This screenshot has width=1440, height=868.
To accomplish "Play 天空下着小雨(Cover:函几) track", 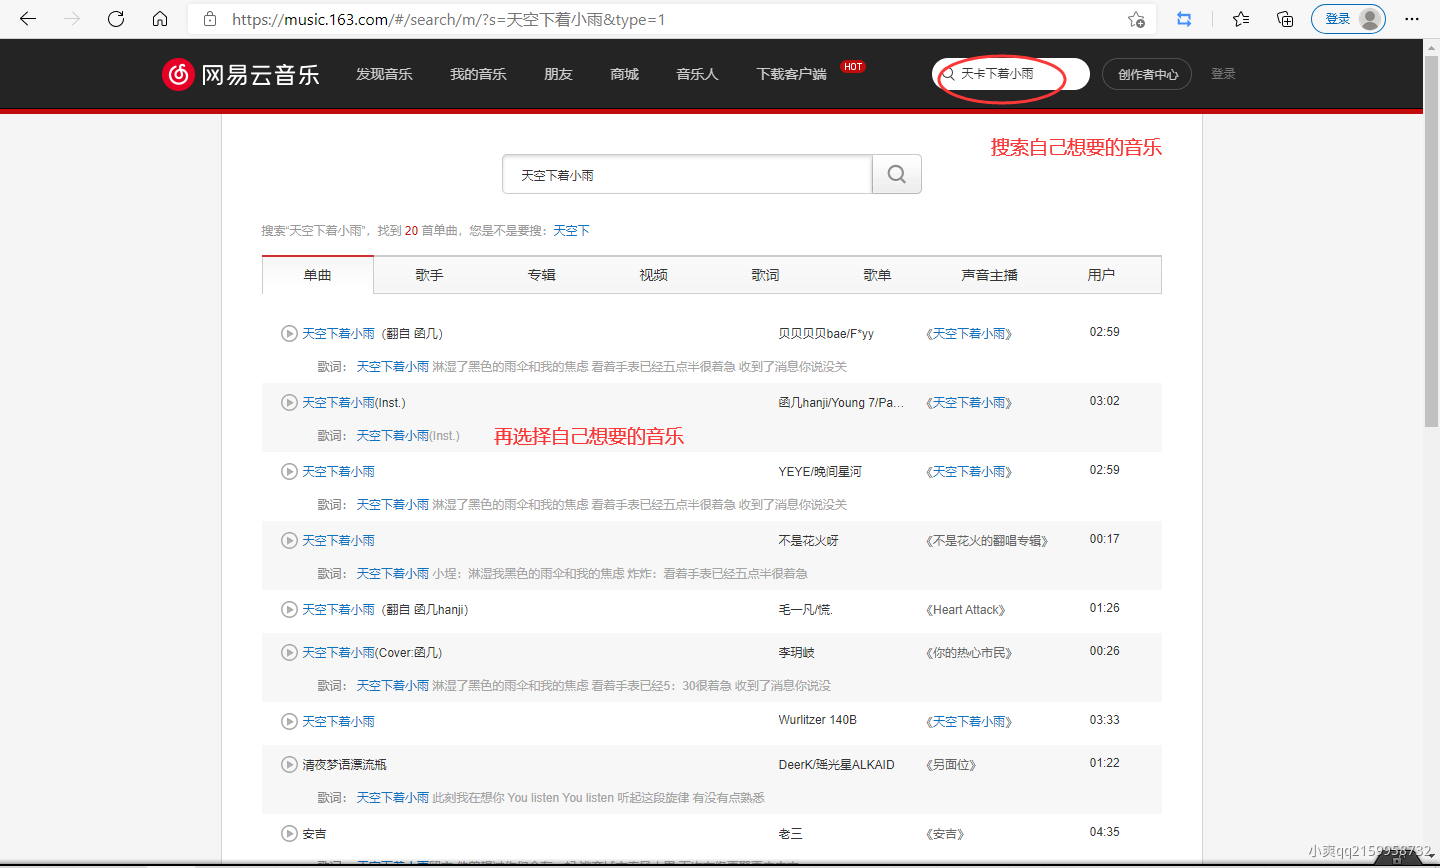I will click(x=289, y=652).
